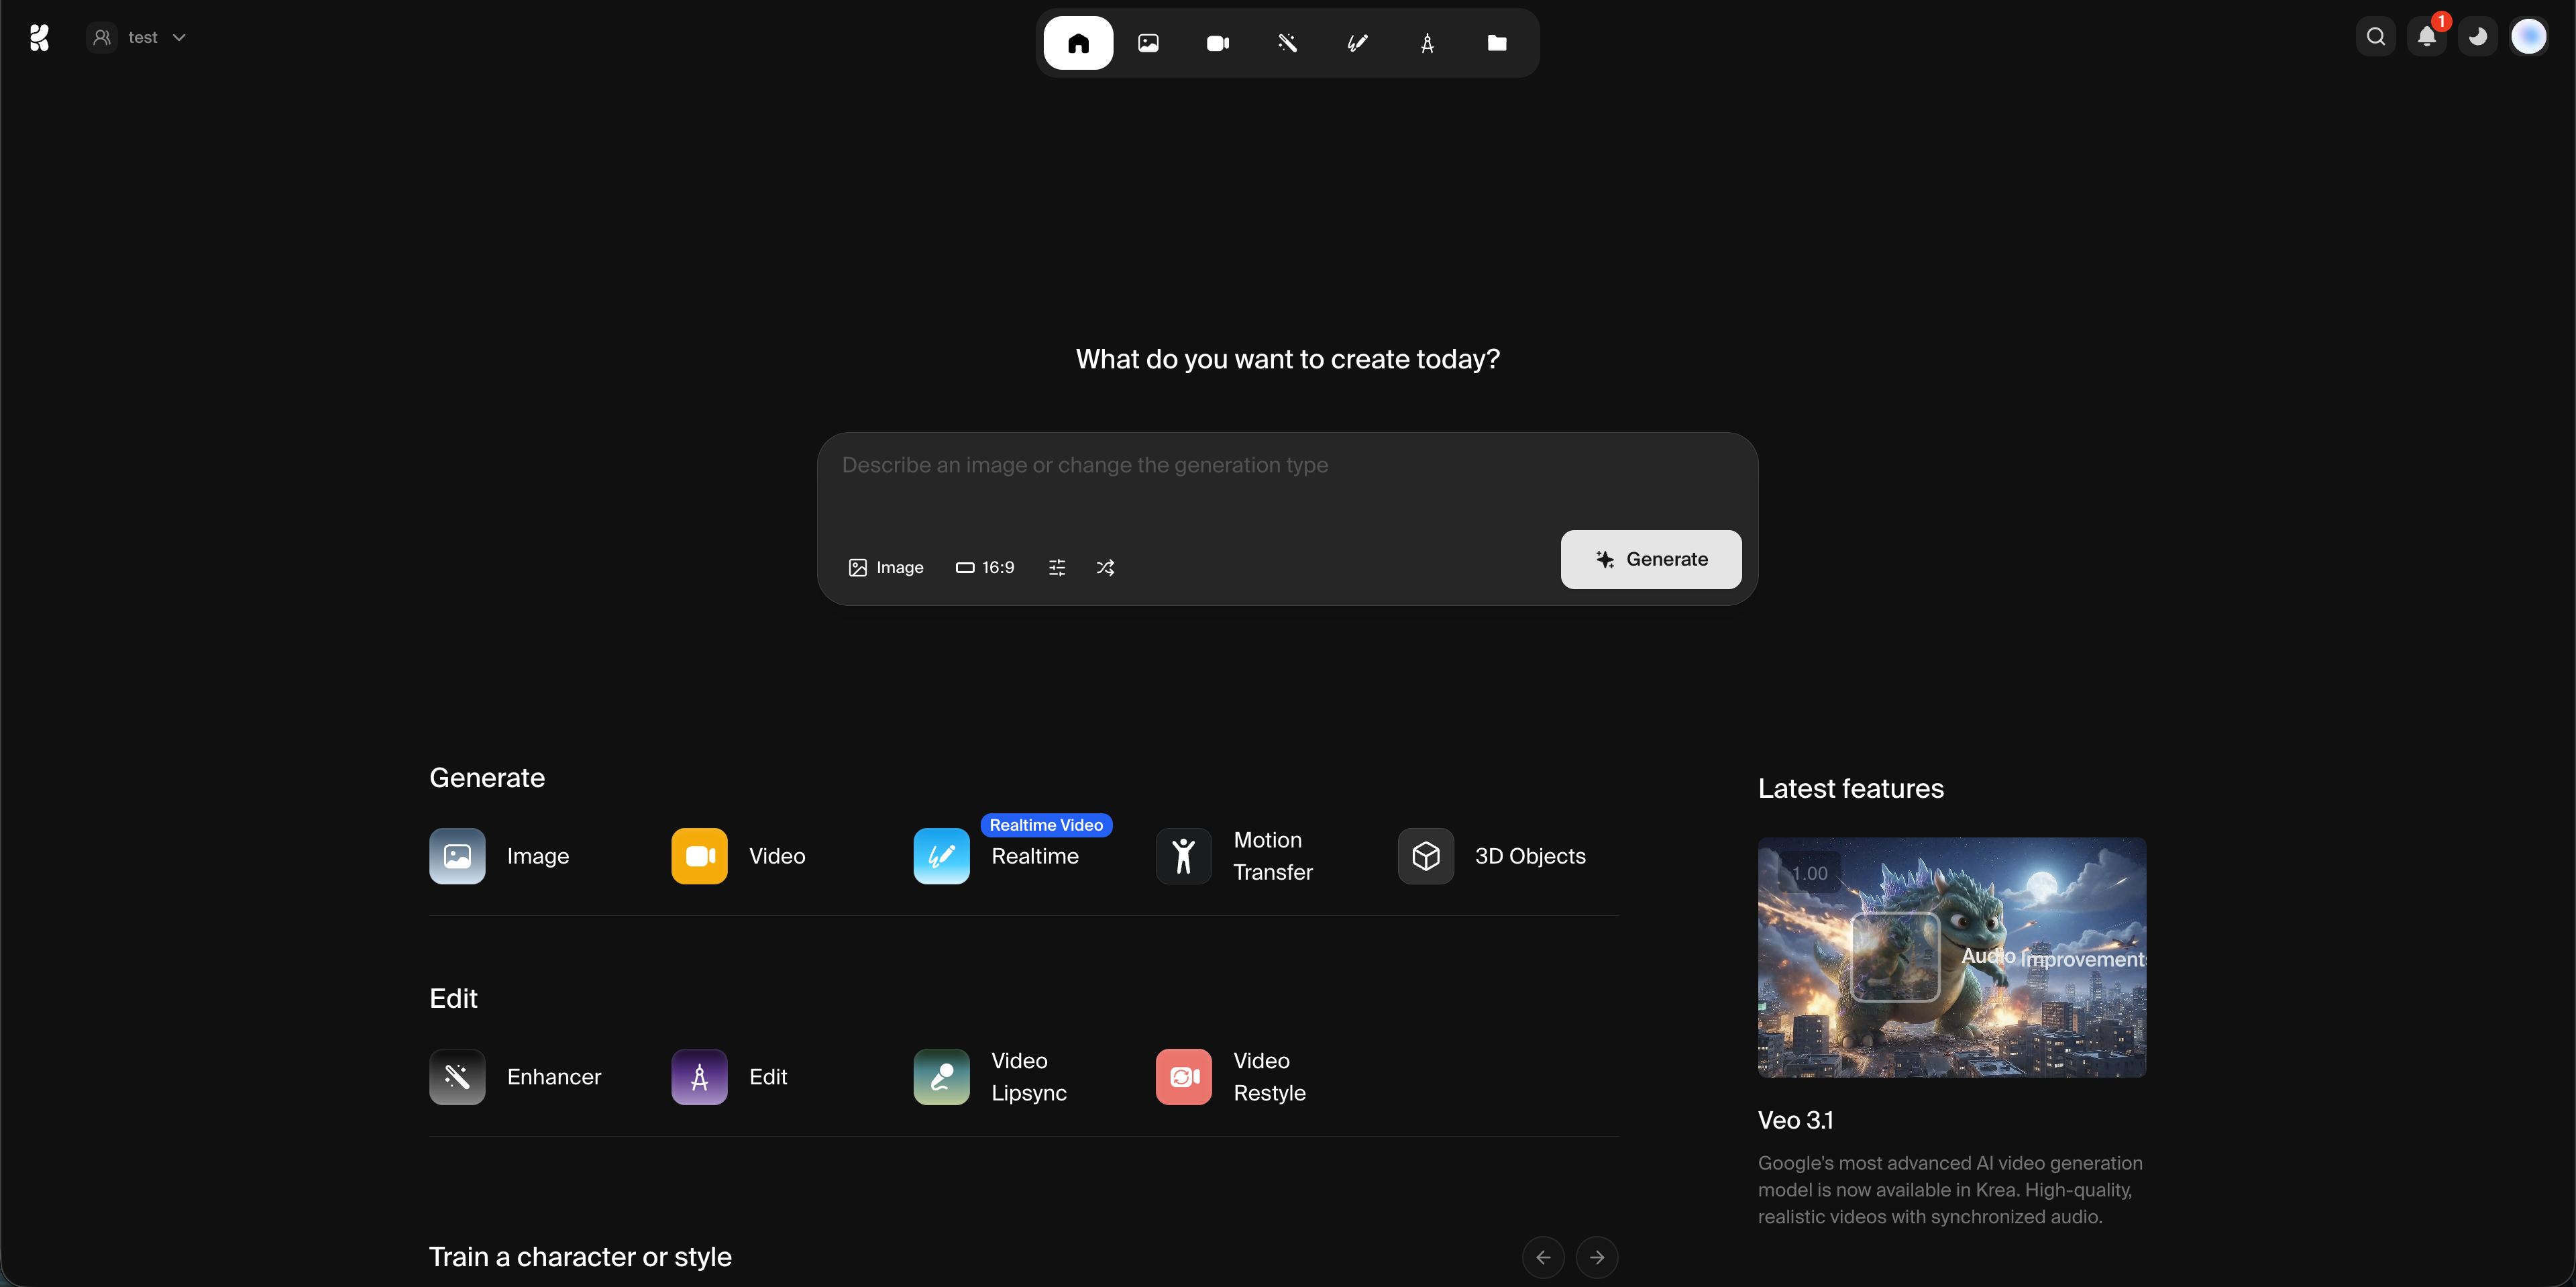Open the Enhancer tool in top navigation
This screenshot has height=1287, width=2576.
tap(1287, 43)
